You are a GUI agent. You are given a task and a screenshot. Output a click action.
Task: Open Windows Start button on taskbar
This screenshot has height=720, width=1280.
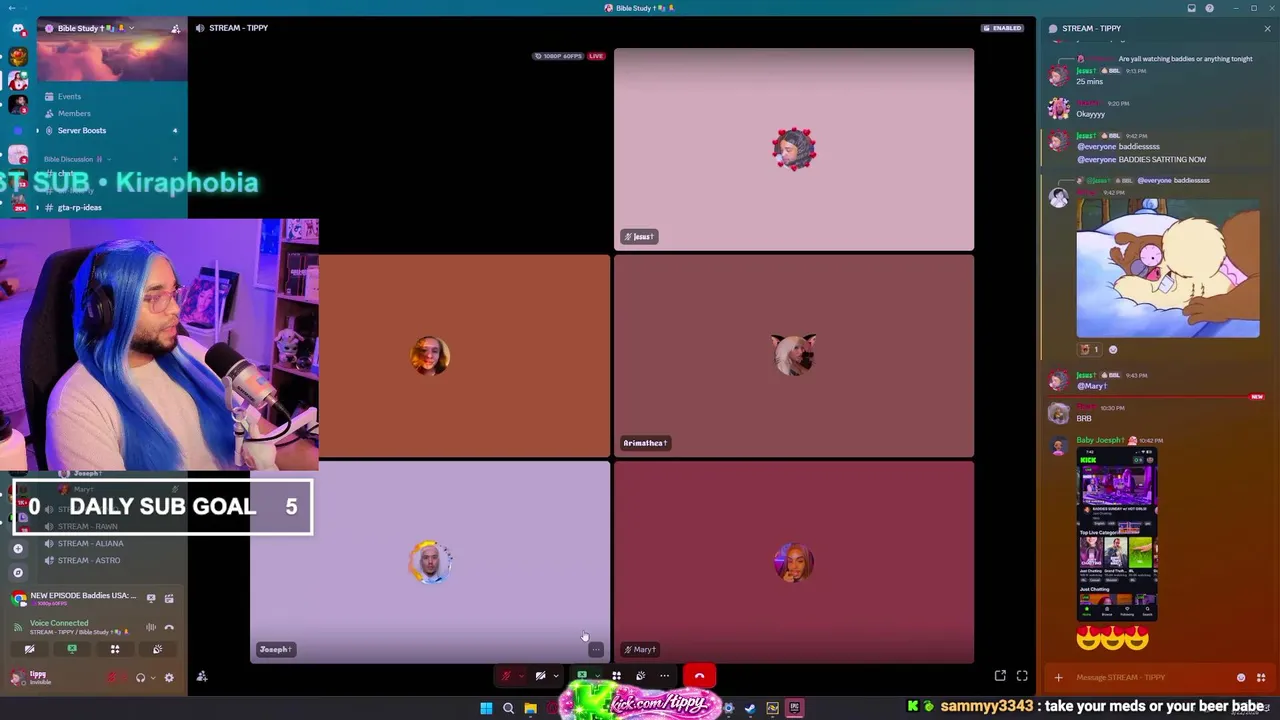[486, 708]
